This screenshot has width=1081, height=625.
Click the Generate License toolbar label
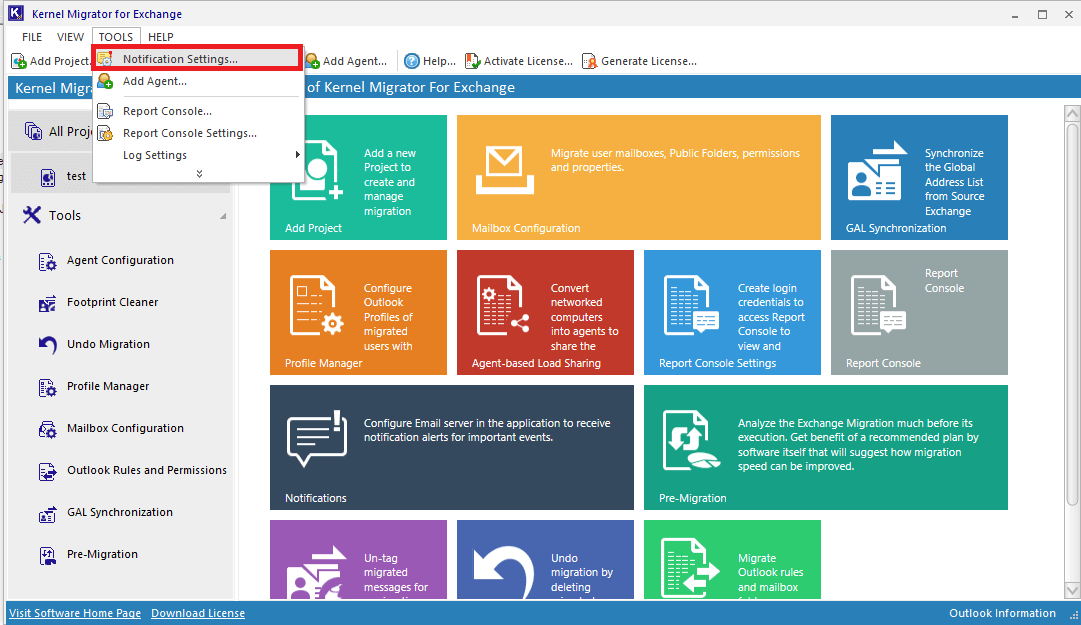(x=649, y=61)
